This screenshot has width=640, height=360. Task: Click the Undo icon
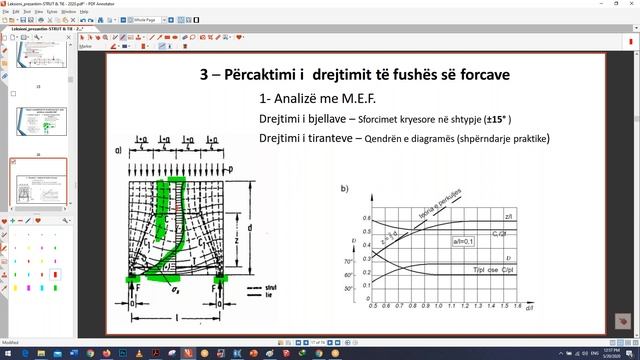[83, 20]
